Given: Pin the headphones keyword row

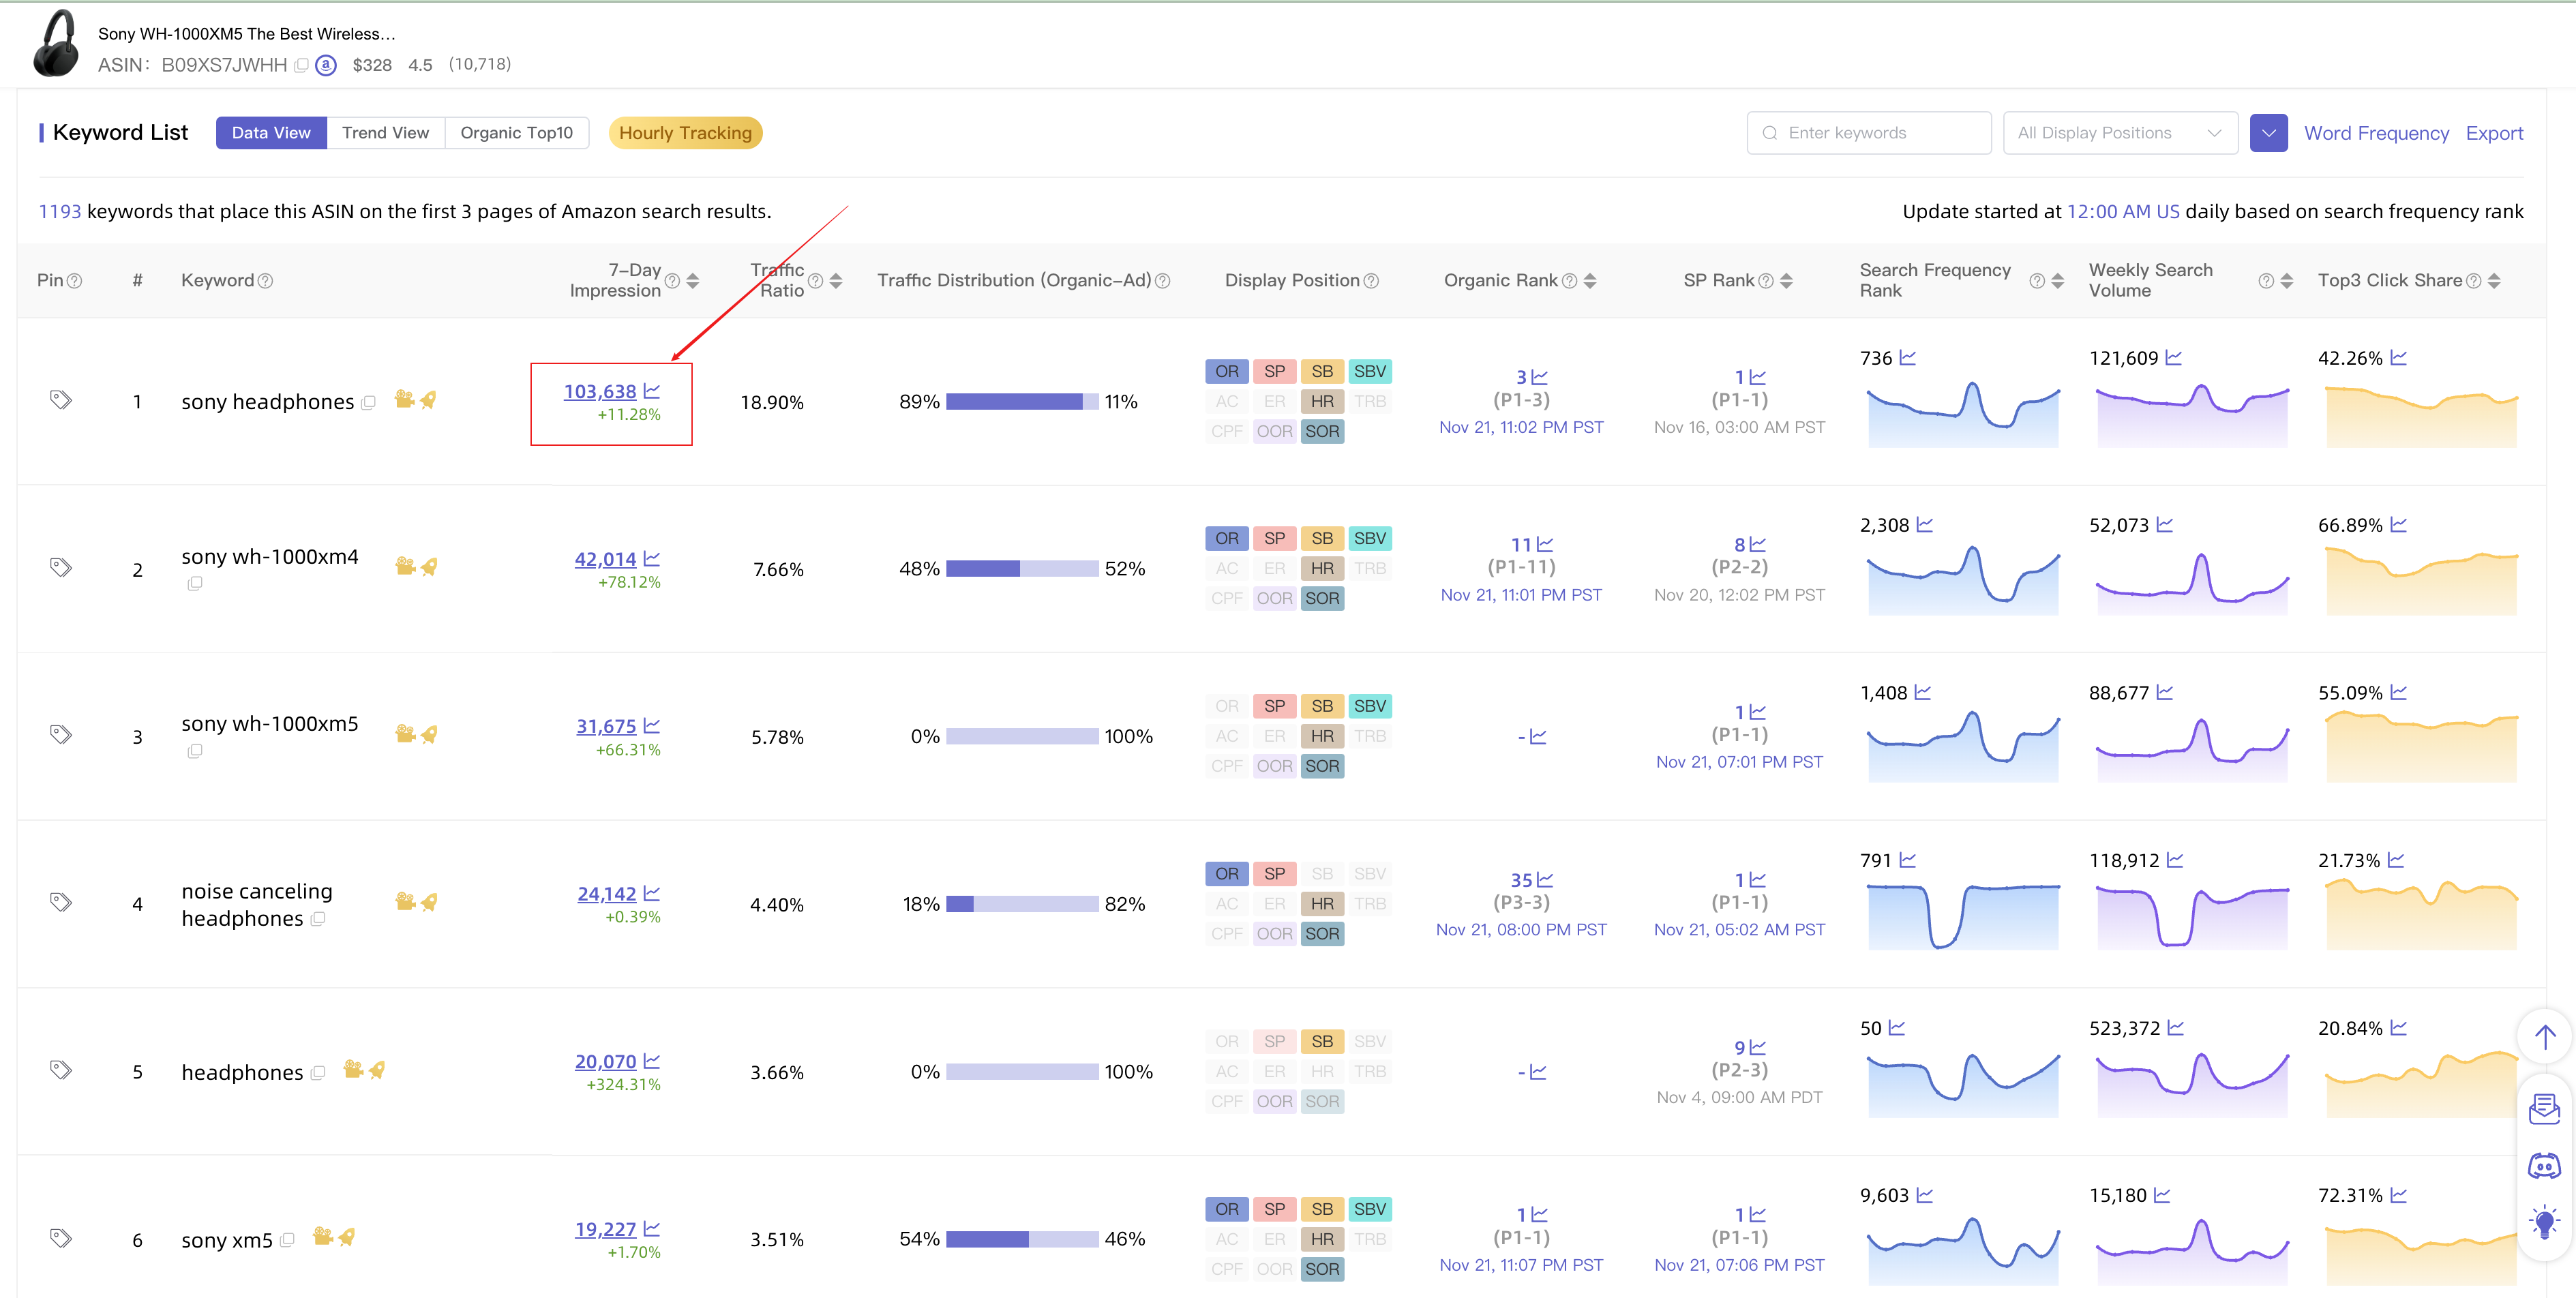Looking at the screenshot, I should click(61, 1070).
